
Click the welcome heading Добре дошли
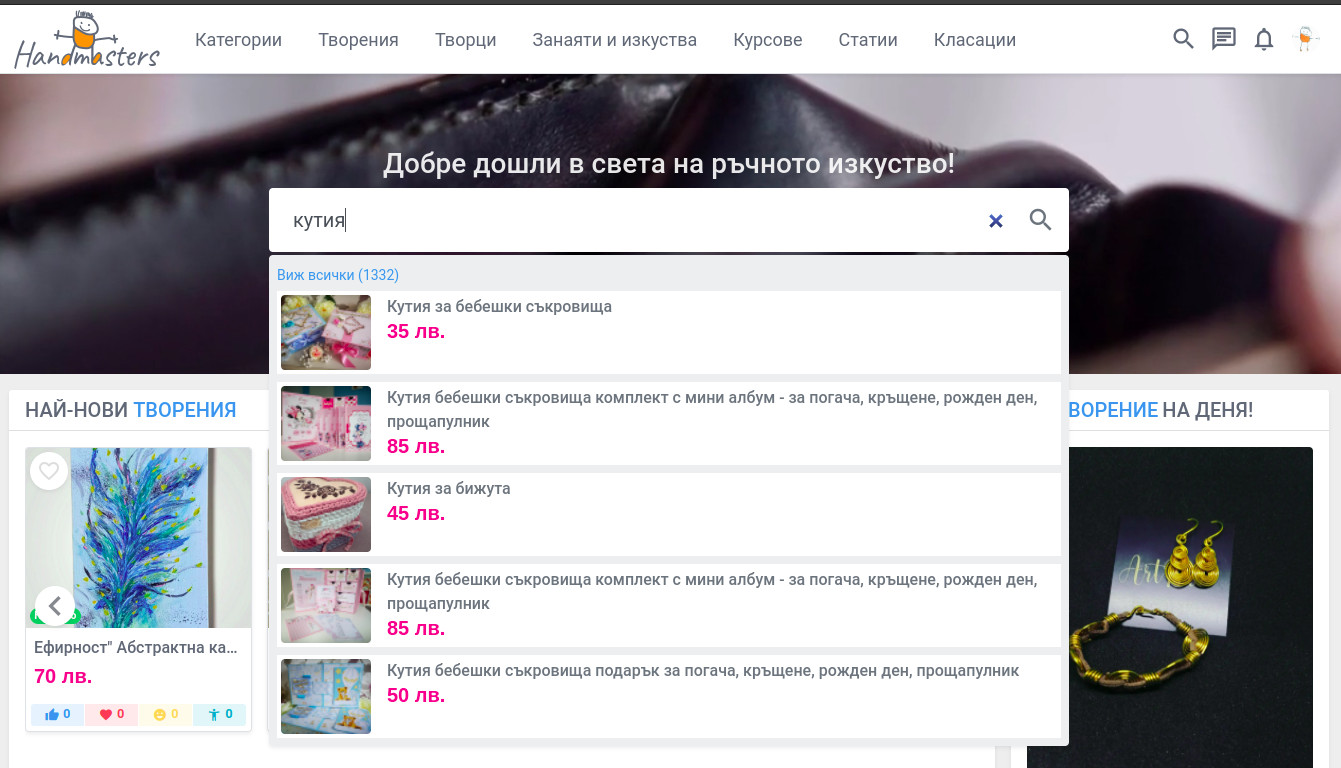click(x=669, y=164)
